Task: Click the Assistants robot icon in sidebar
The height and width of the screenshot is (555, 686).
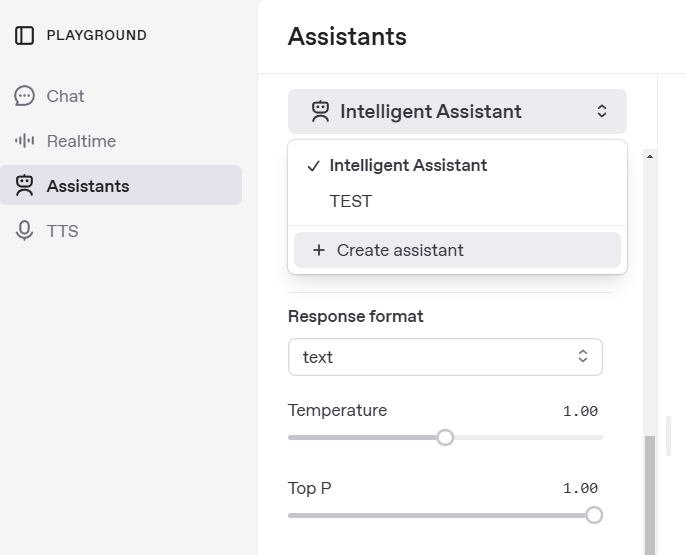Action: pos(24,185)
